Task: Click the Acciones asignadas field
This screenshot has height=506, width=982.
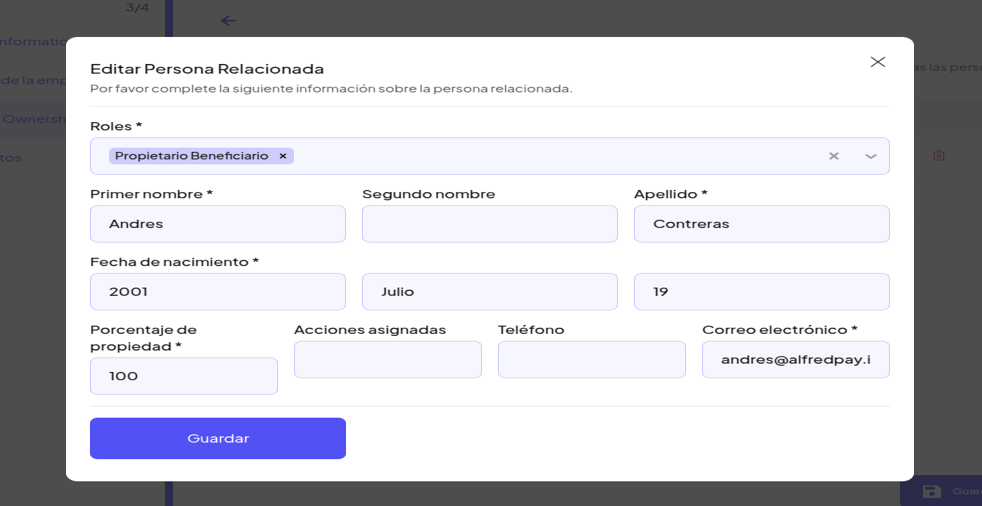Action: [388, 359]
